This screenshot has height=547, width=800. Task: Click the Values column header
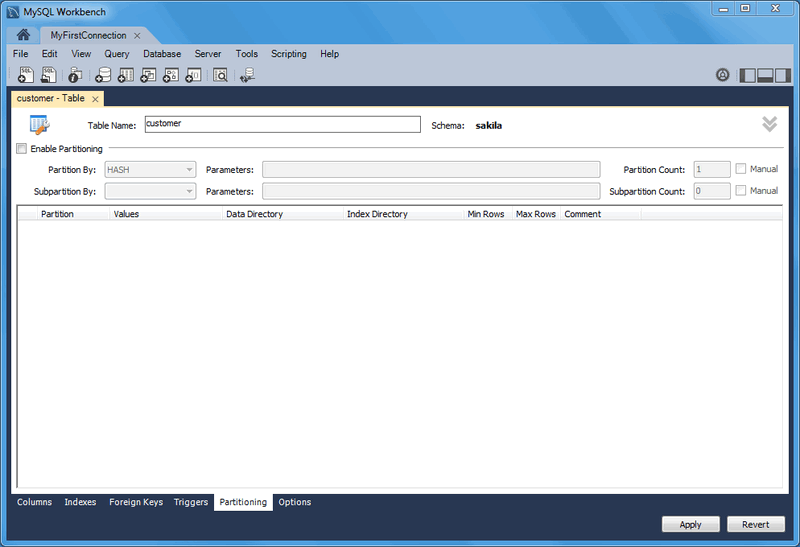pyautogui.click(x=166, y=214)
